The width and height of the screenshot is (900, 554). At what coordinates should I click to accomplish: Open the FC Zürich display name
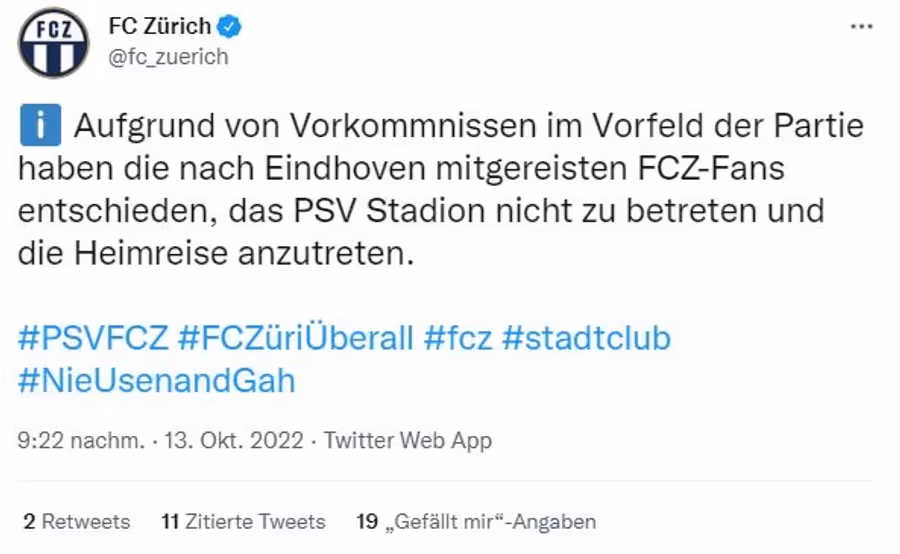pos(160,26)
